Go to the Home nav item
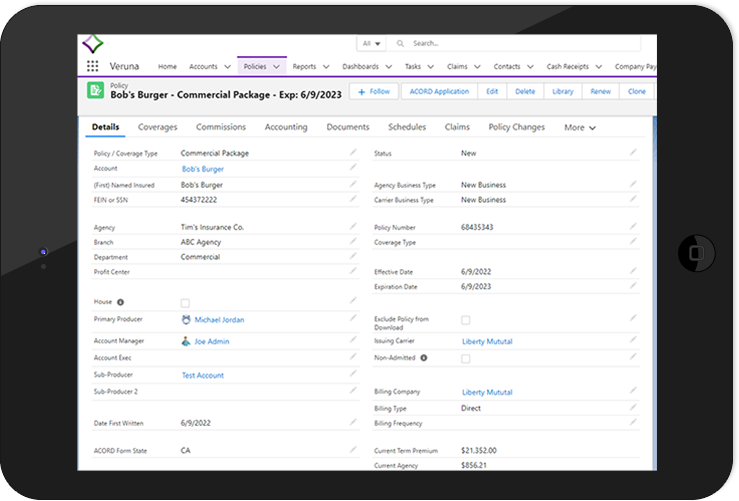This screenshot has width=739, height=501. click(167, 66)
